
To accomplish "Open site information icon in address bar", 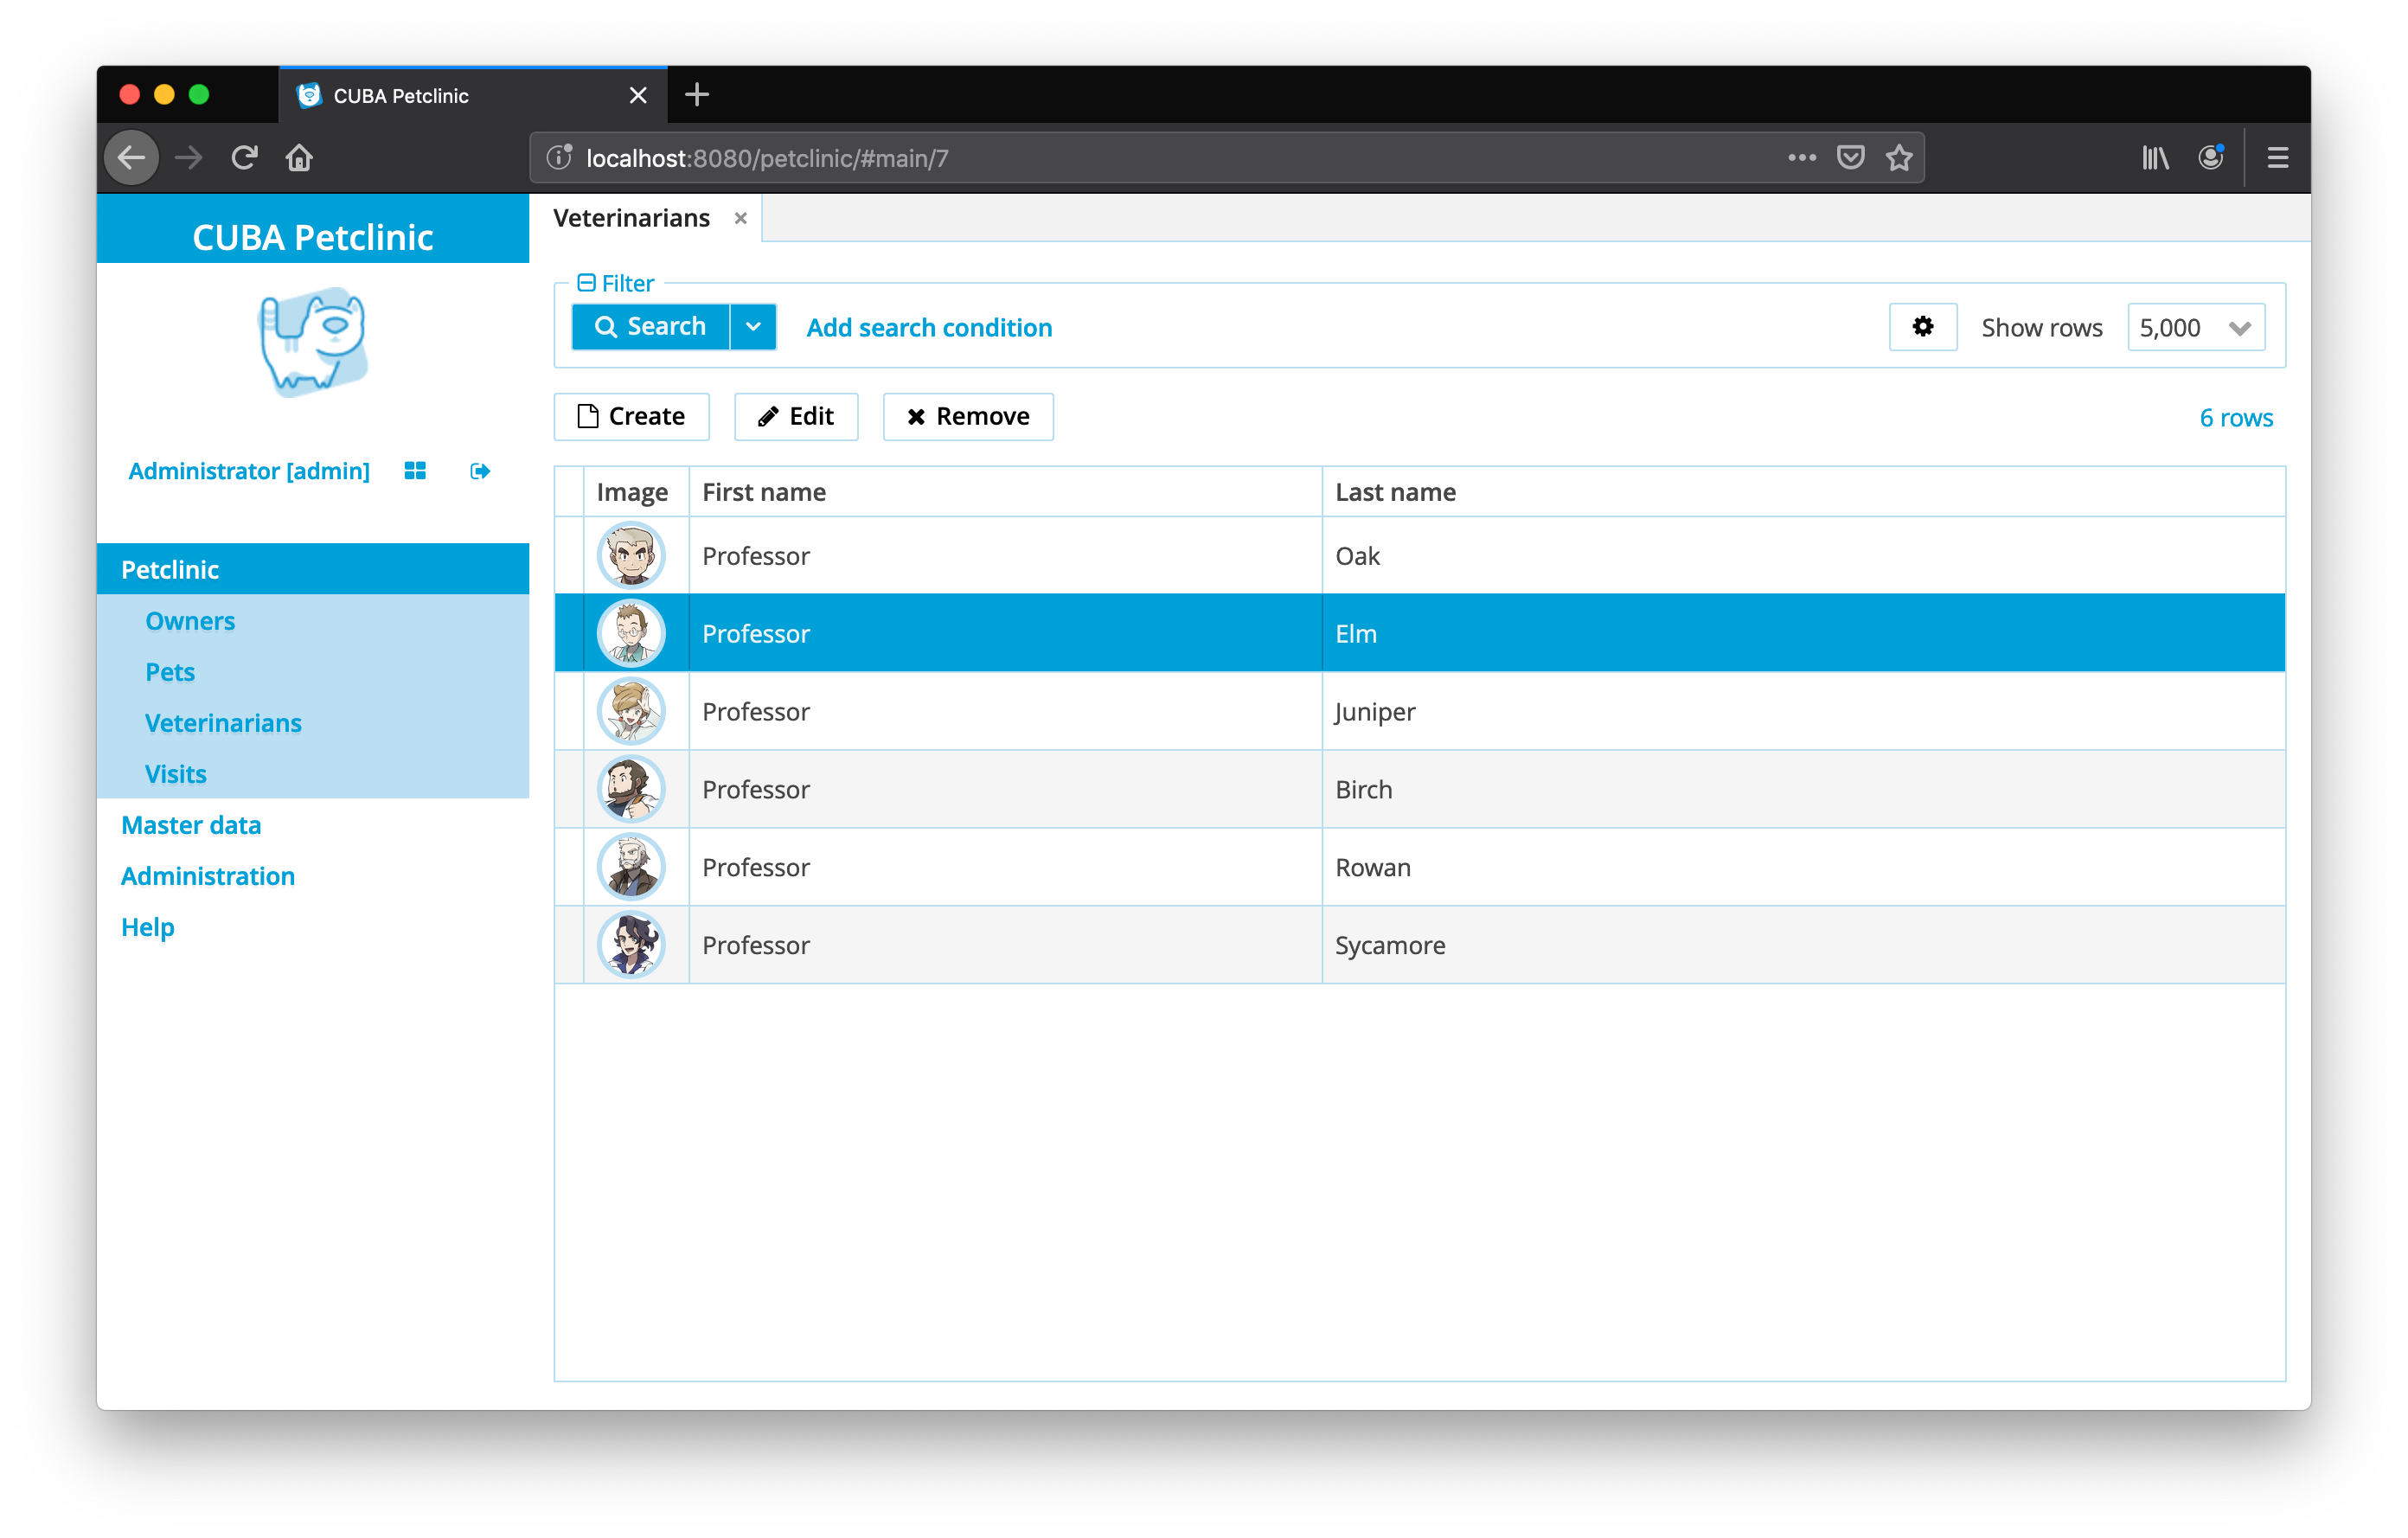I will (x=559, y=158).
